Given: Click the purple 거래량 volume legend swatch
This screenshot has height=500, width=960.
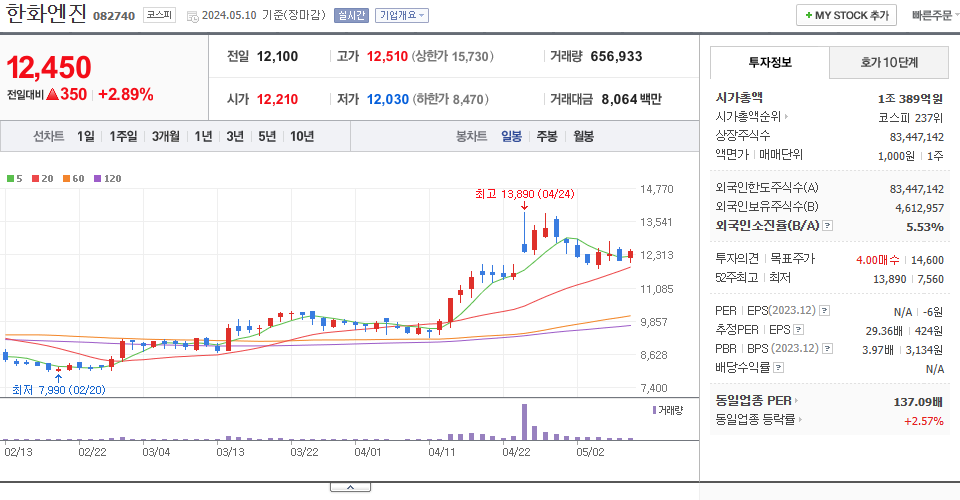Looking at the screenshot, I should pos(654,410).
